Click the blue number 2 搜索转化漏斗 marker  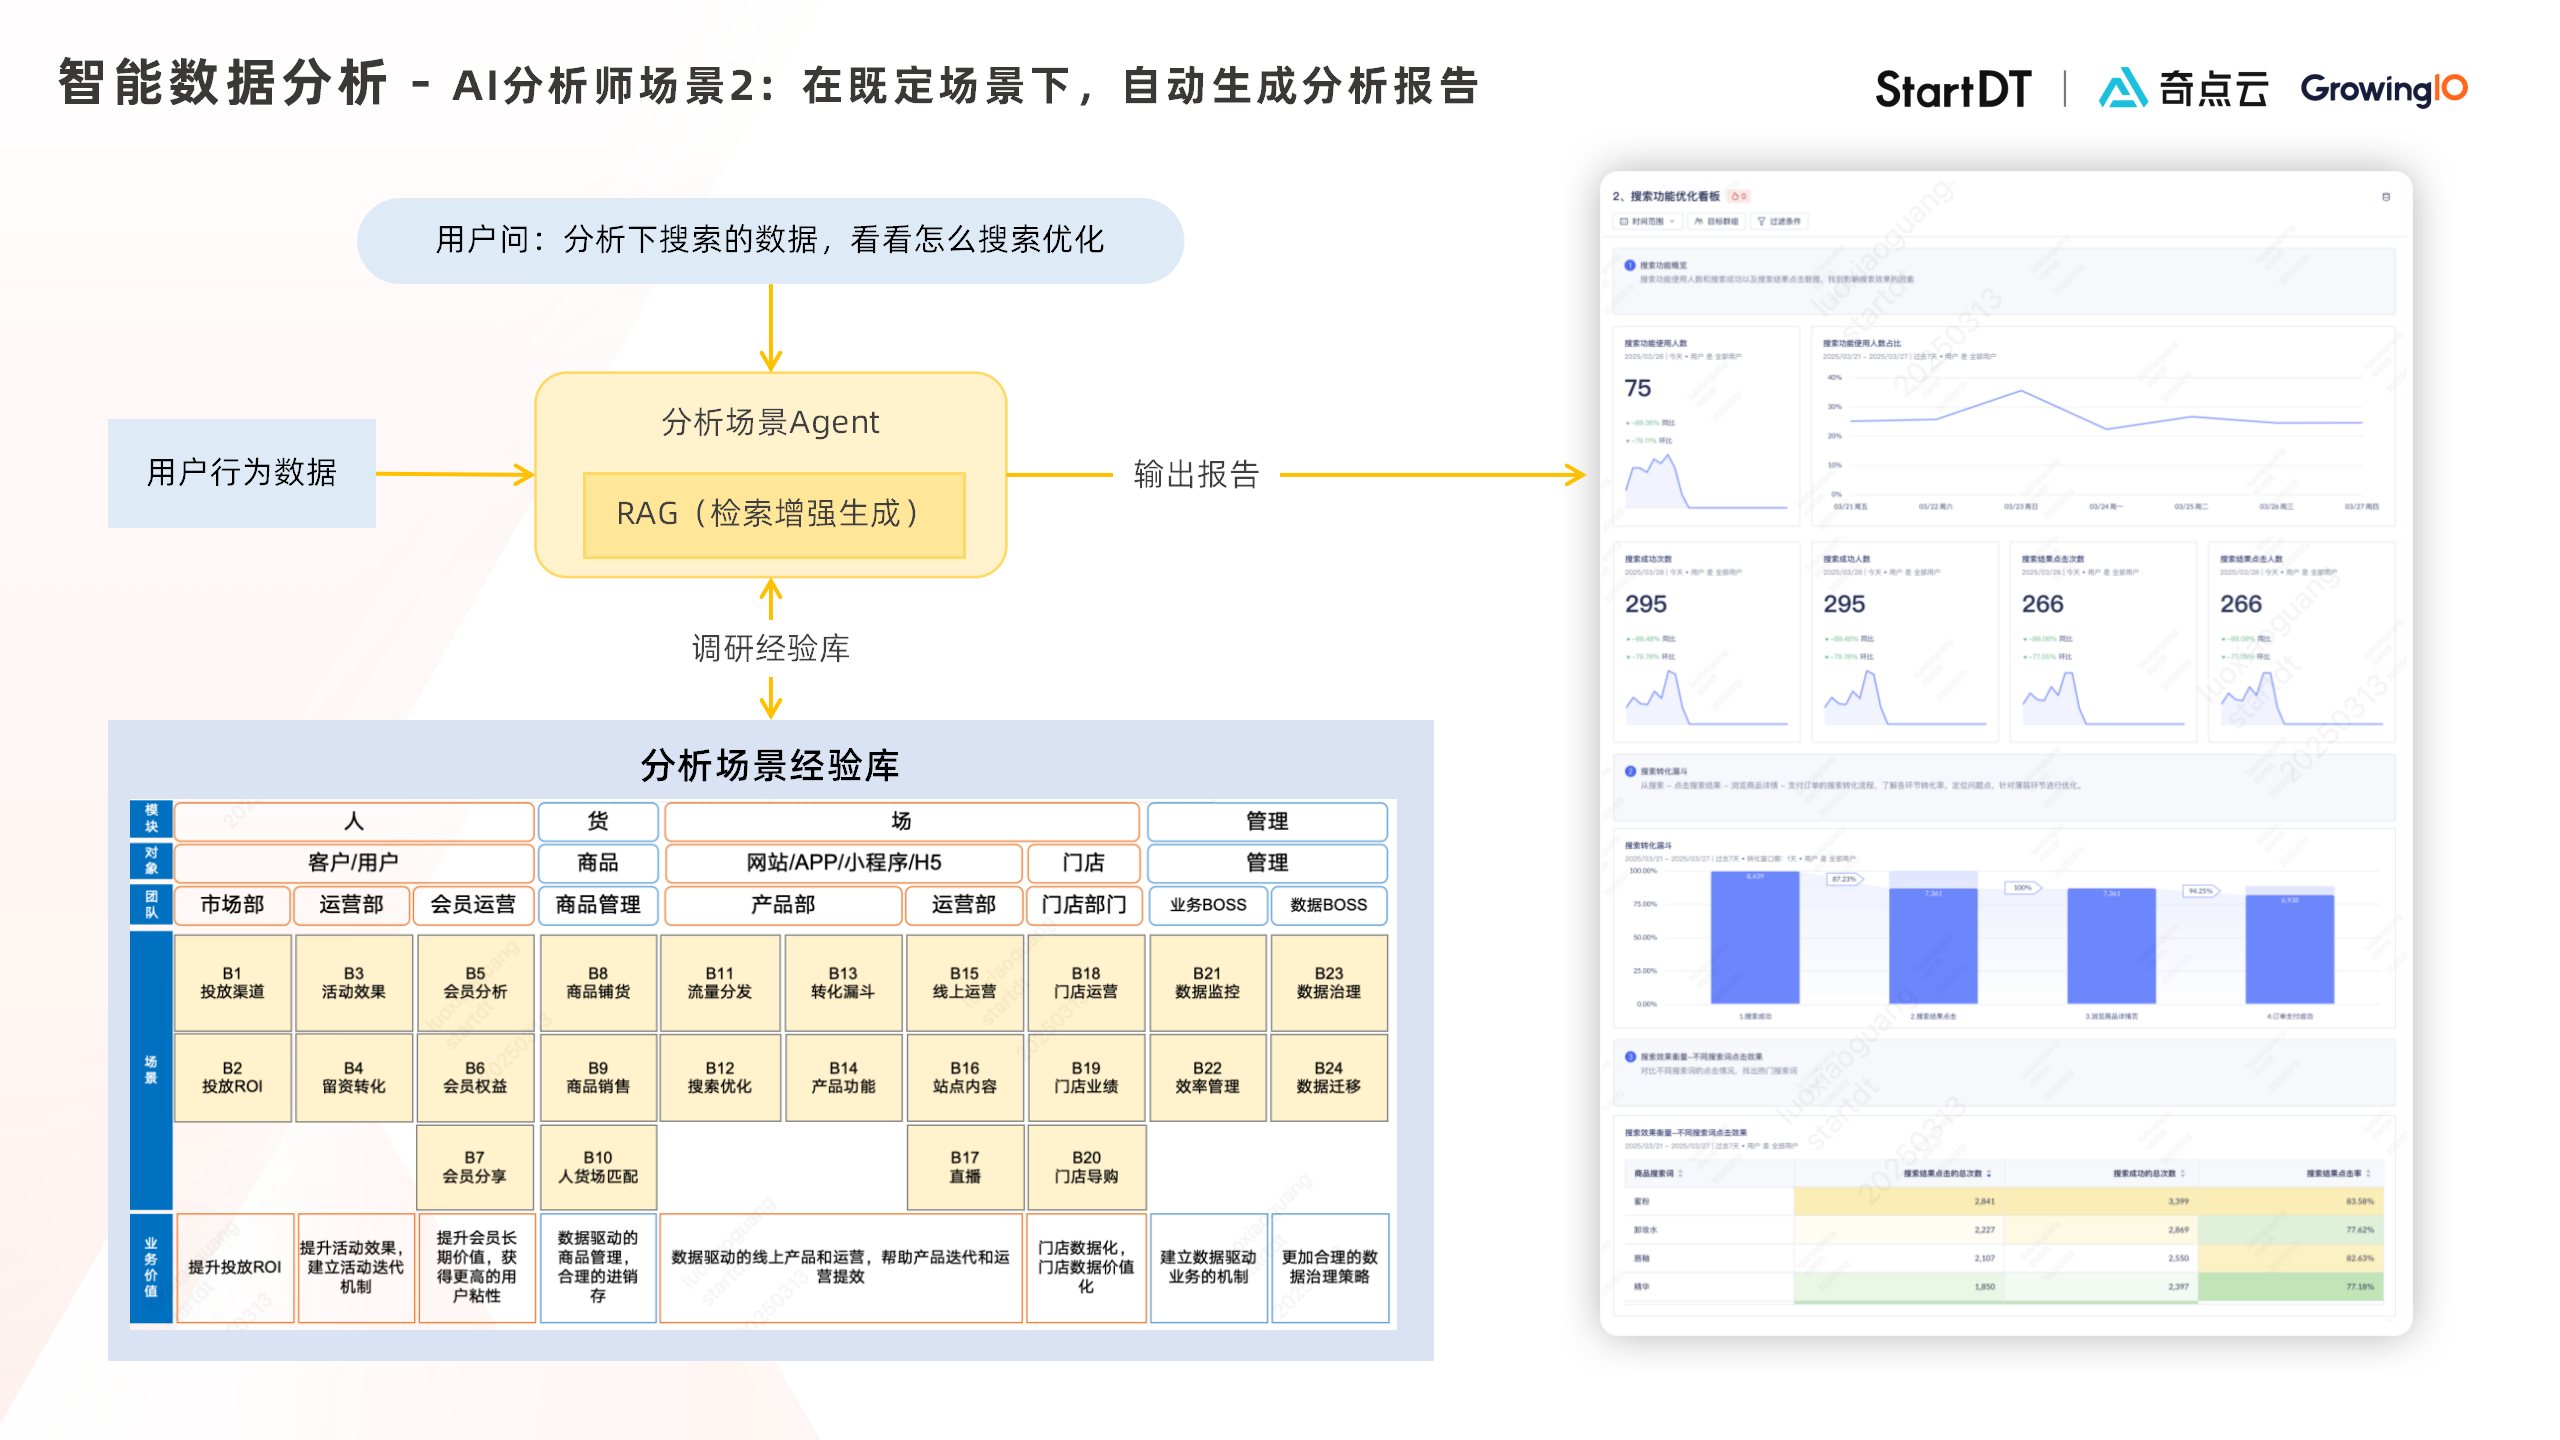point(1630,771)
